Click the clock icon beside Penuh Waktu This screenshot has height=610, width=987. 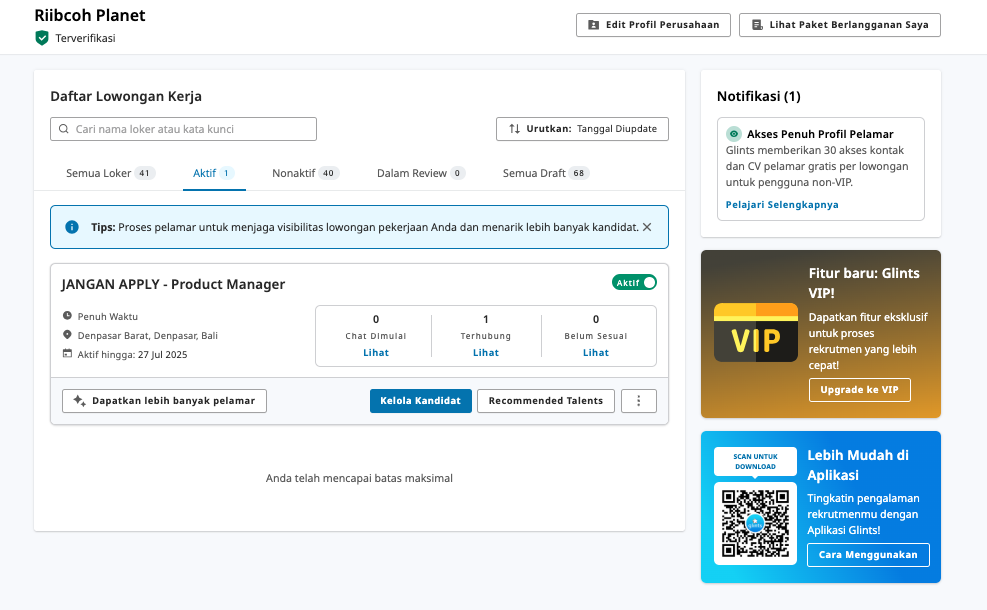(x=67, y=316)
